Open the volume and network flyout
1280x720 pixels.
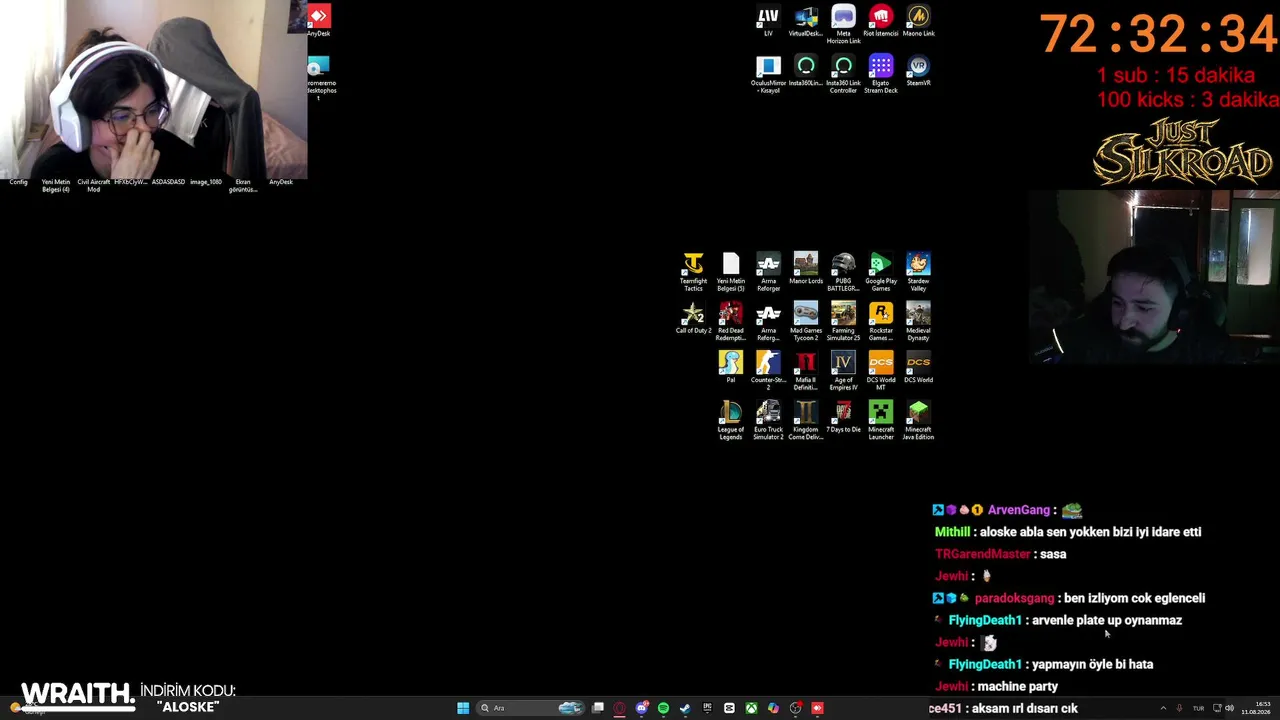tap(1223, 708)
